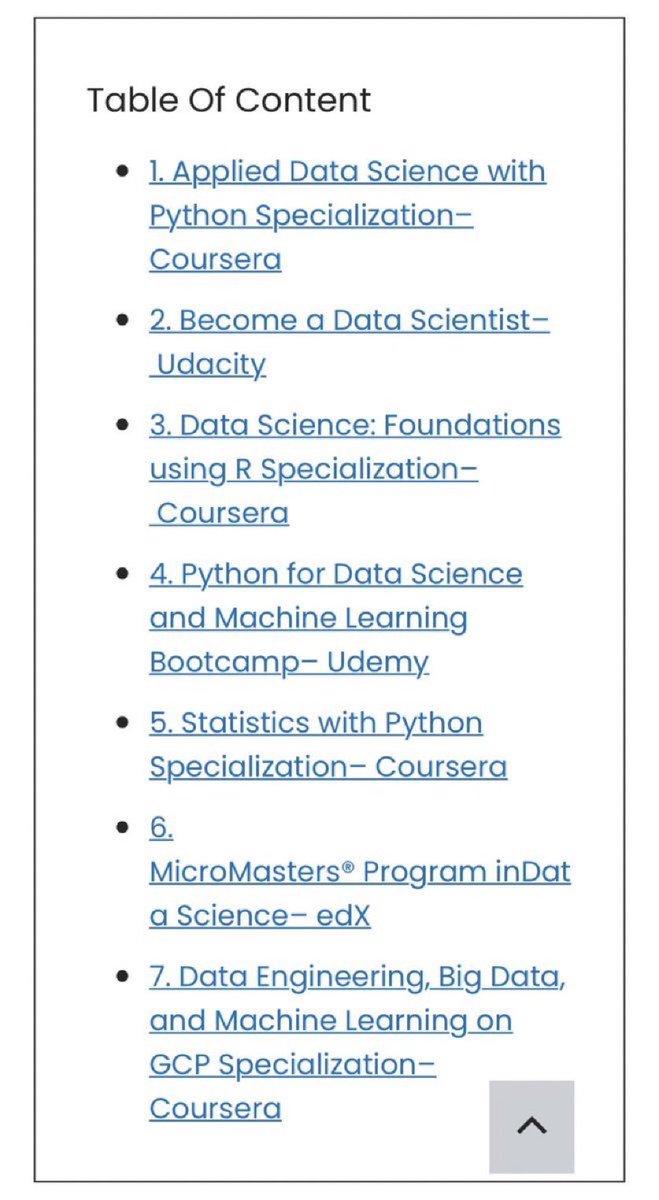The image size is (659, 1200).
Task: Click the Table Of Content heading
Action: tap(229, 100)
